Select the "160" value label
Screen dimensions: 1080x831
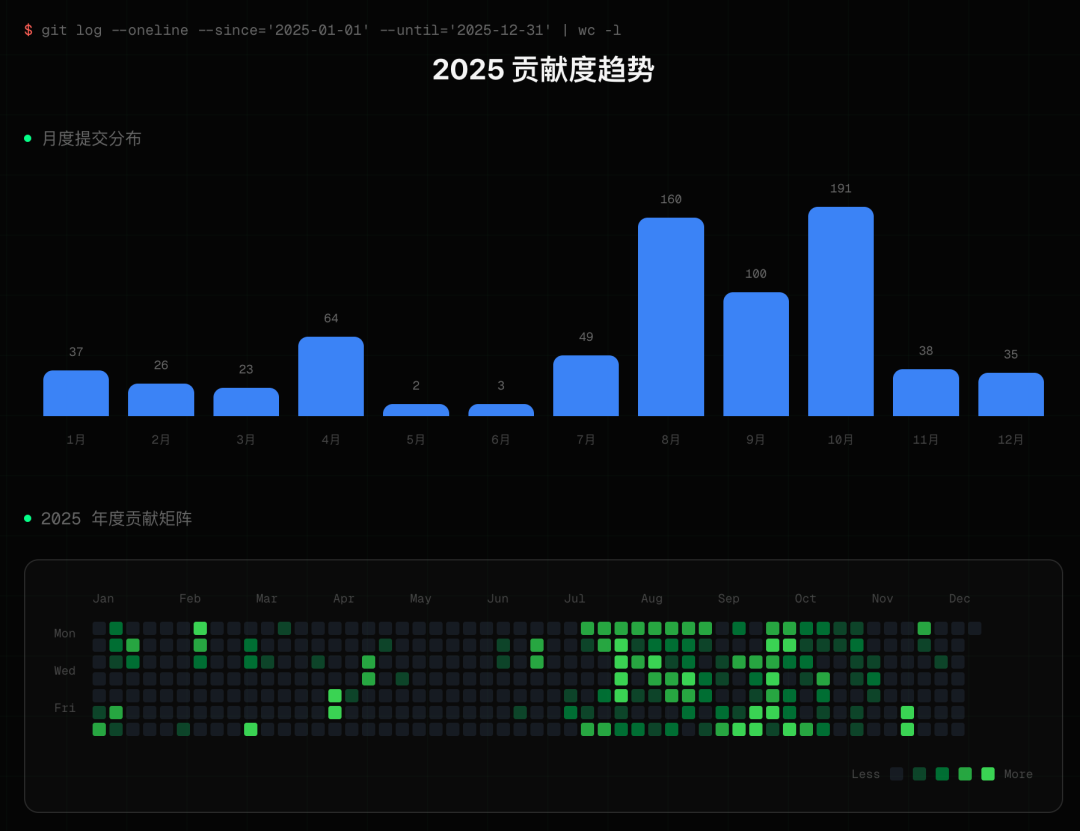click(x=671, y=199)
